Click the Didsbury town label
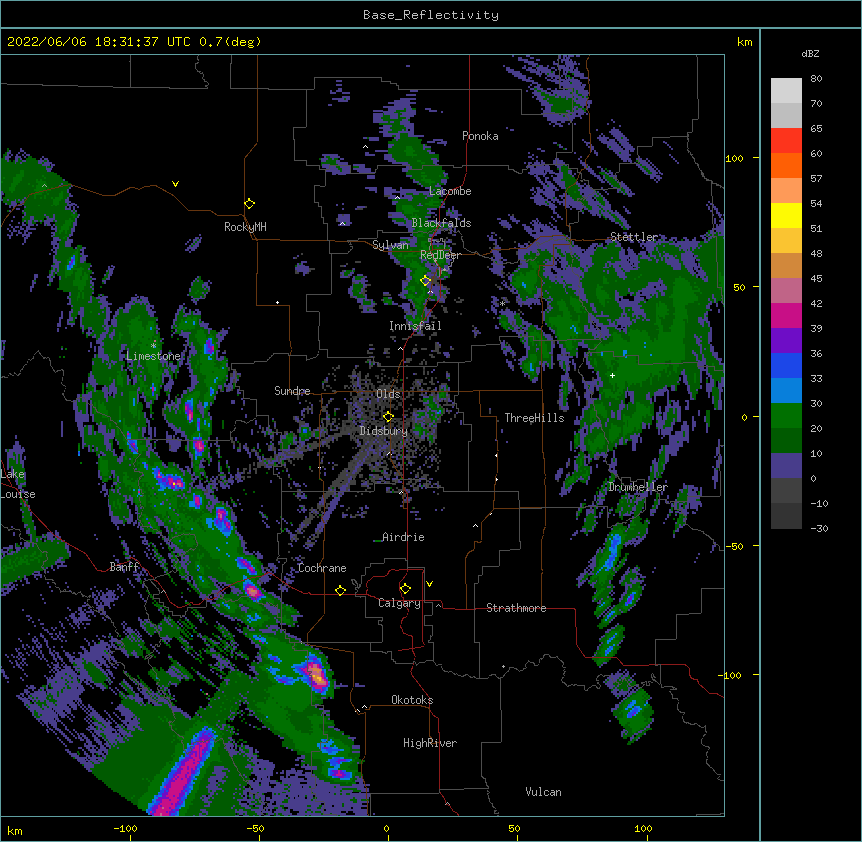 (384, 431)
